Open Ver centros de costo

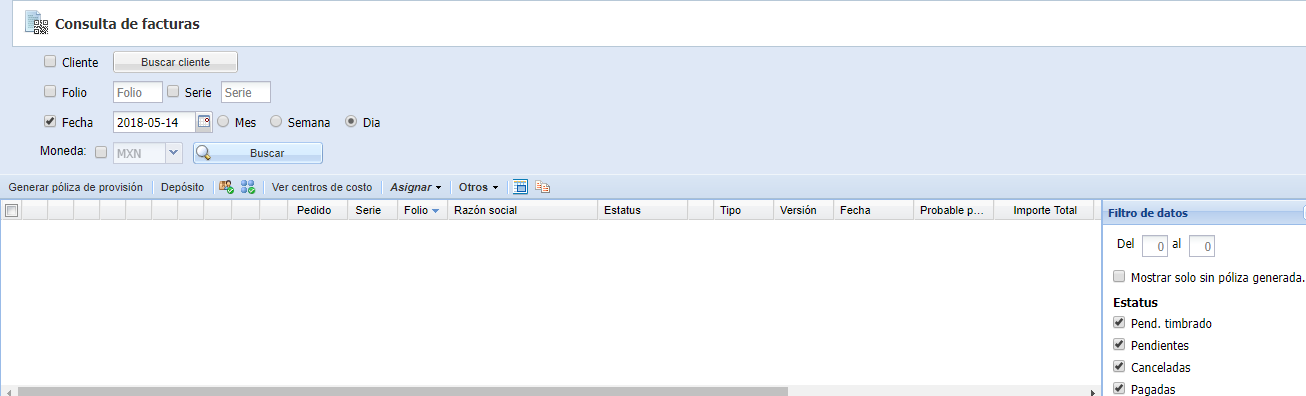322,187
